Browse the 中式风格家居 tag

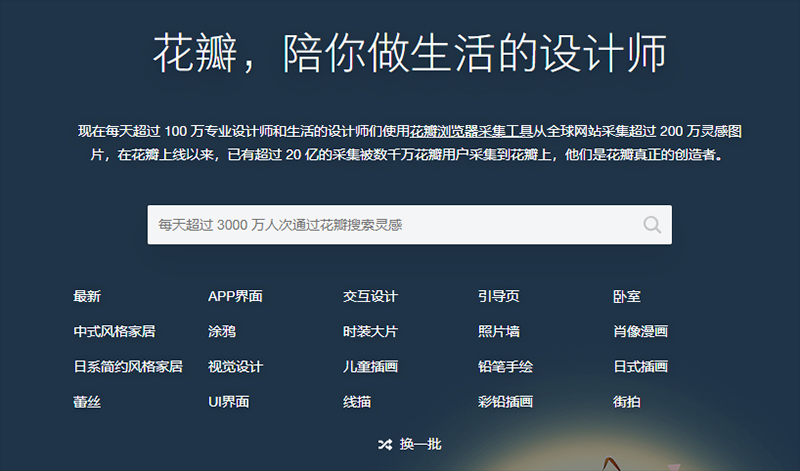coord(114,331)
